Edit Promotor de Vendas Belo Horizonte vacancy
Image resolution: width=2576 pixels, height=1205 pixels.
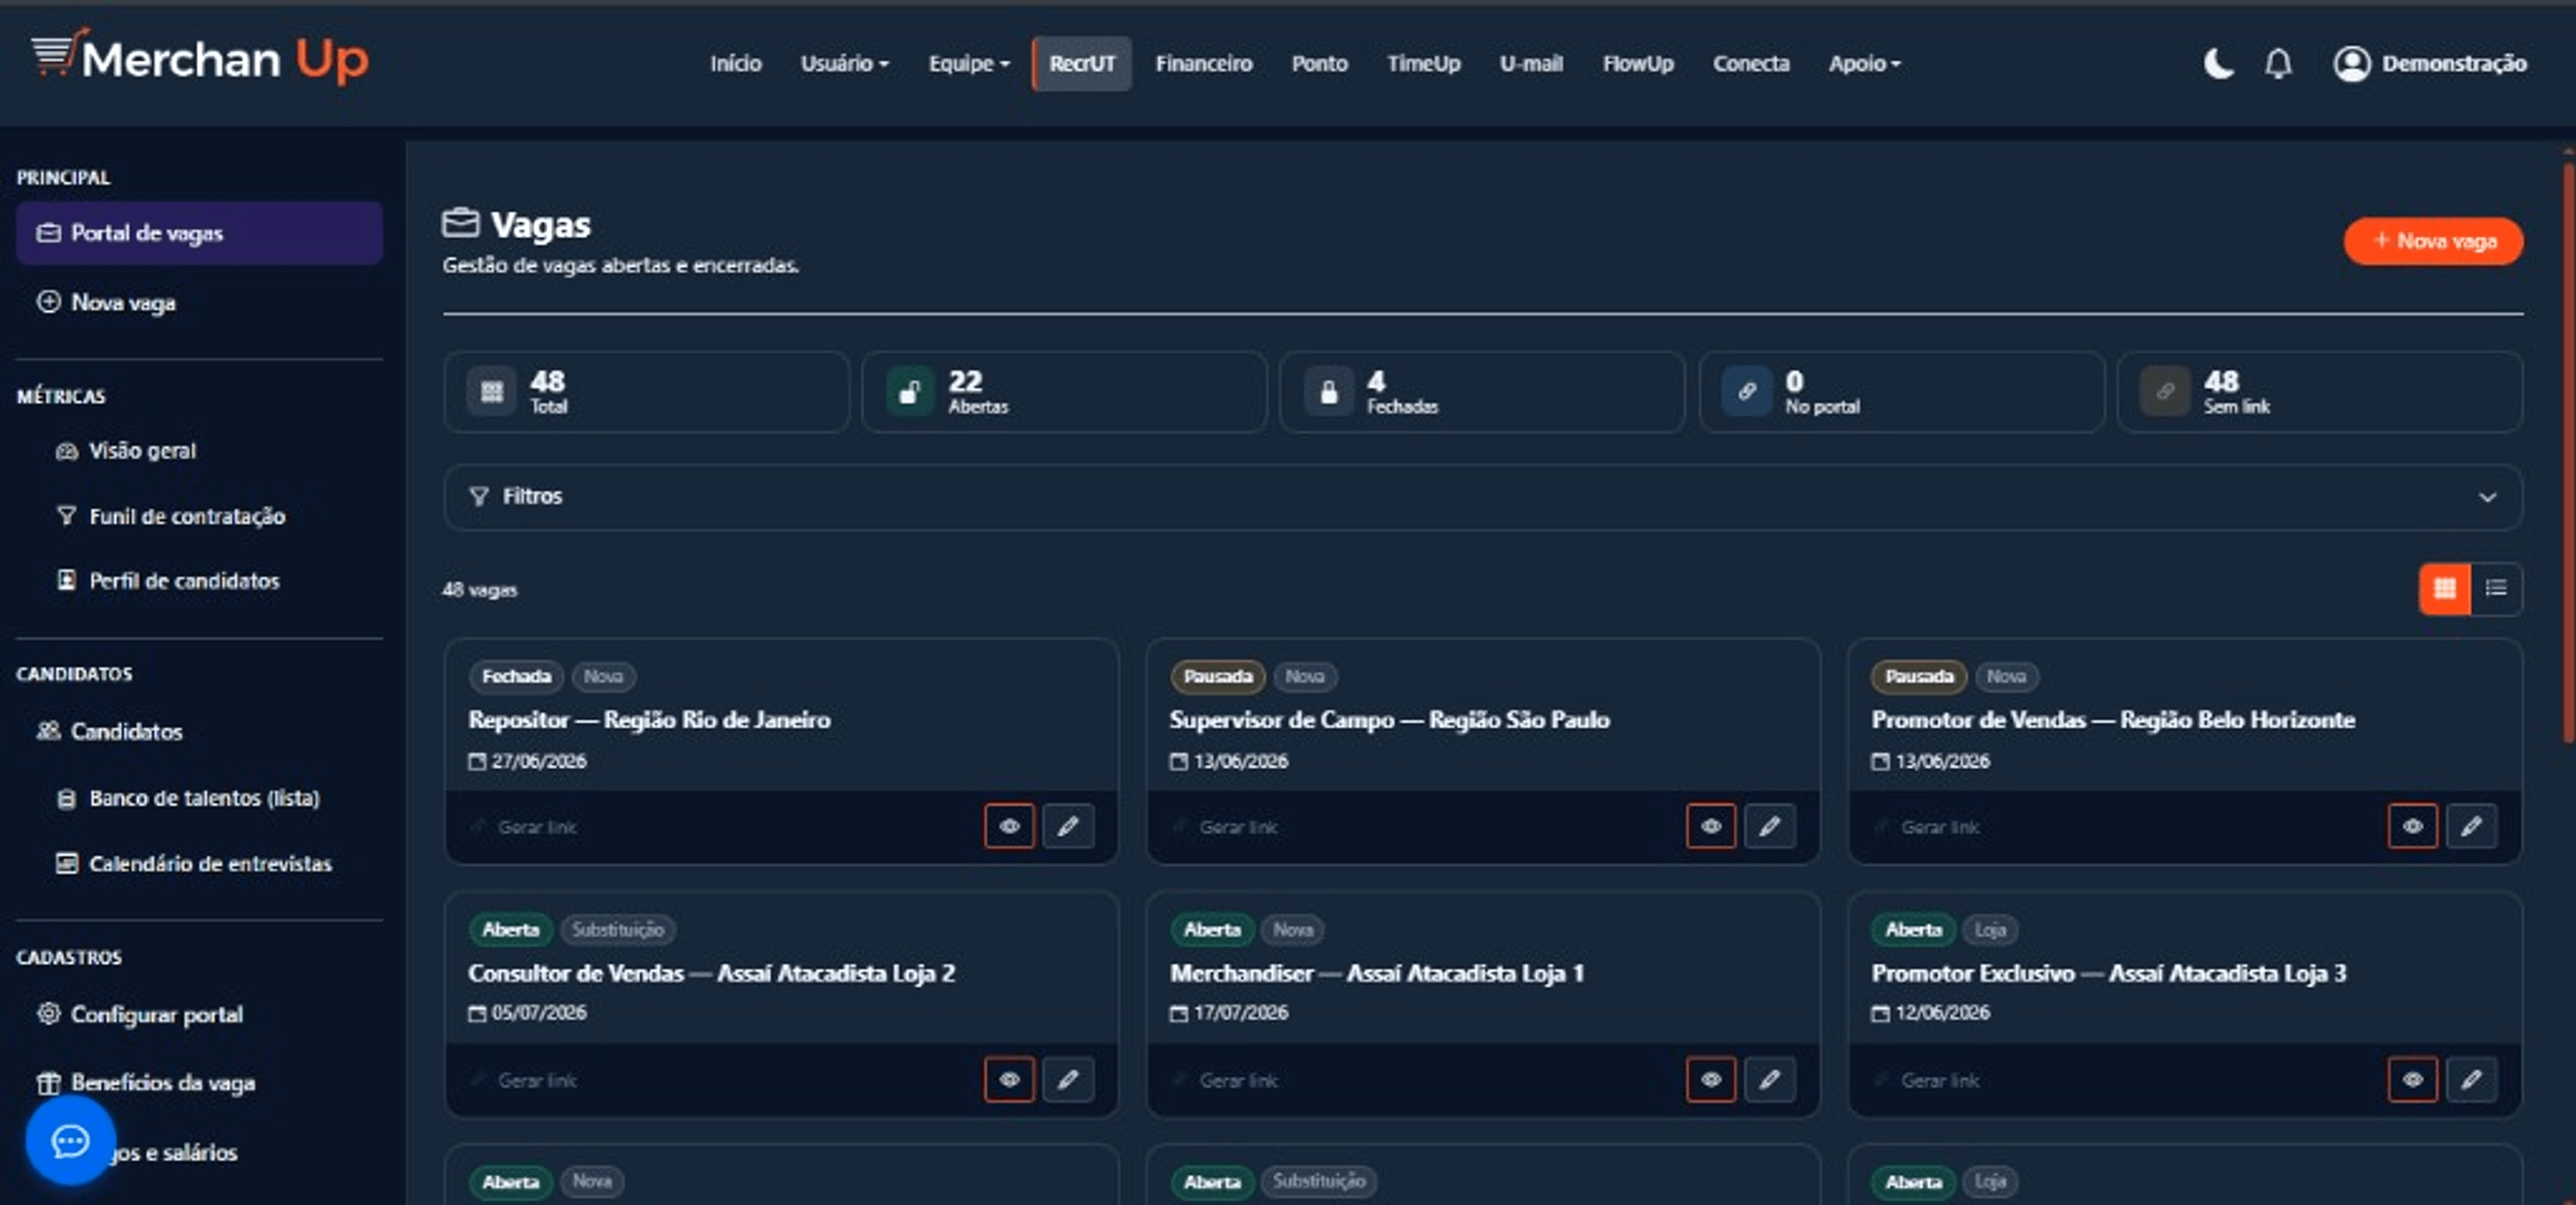coord(2472,826)
